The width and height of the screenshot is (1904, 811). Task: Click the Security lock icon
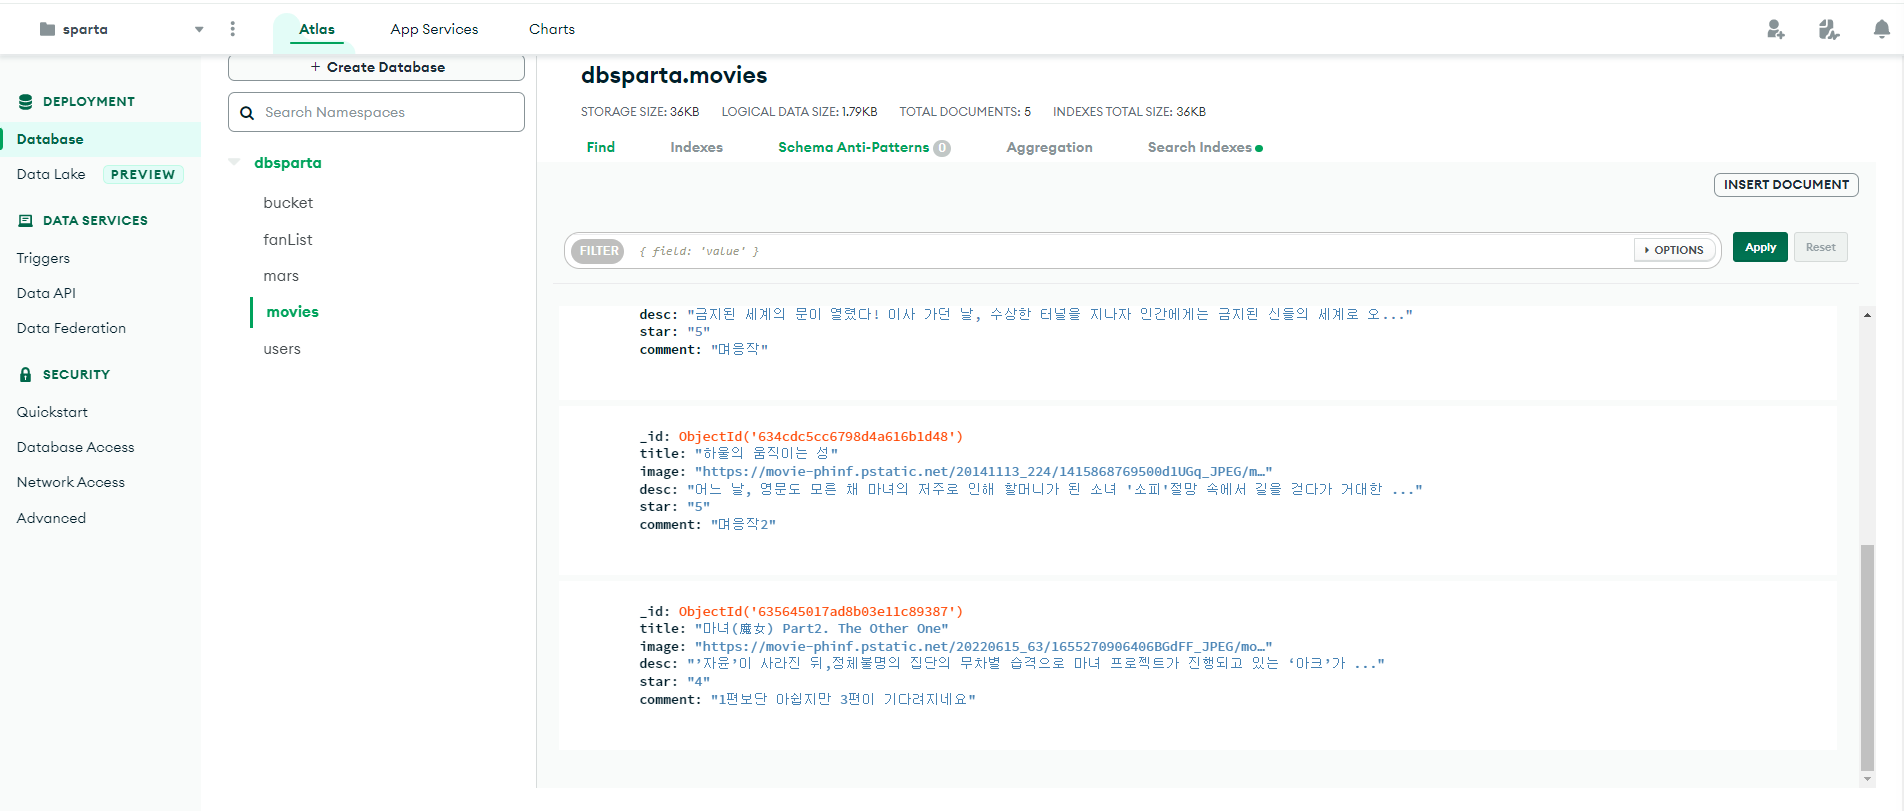(26, 375)
